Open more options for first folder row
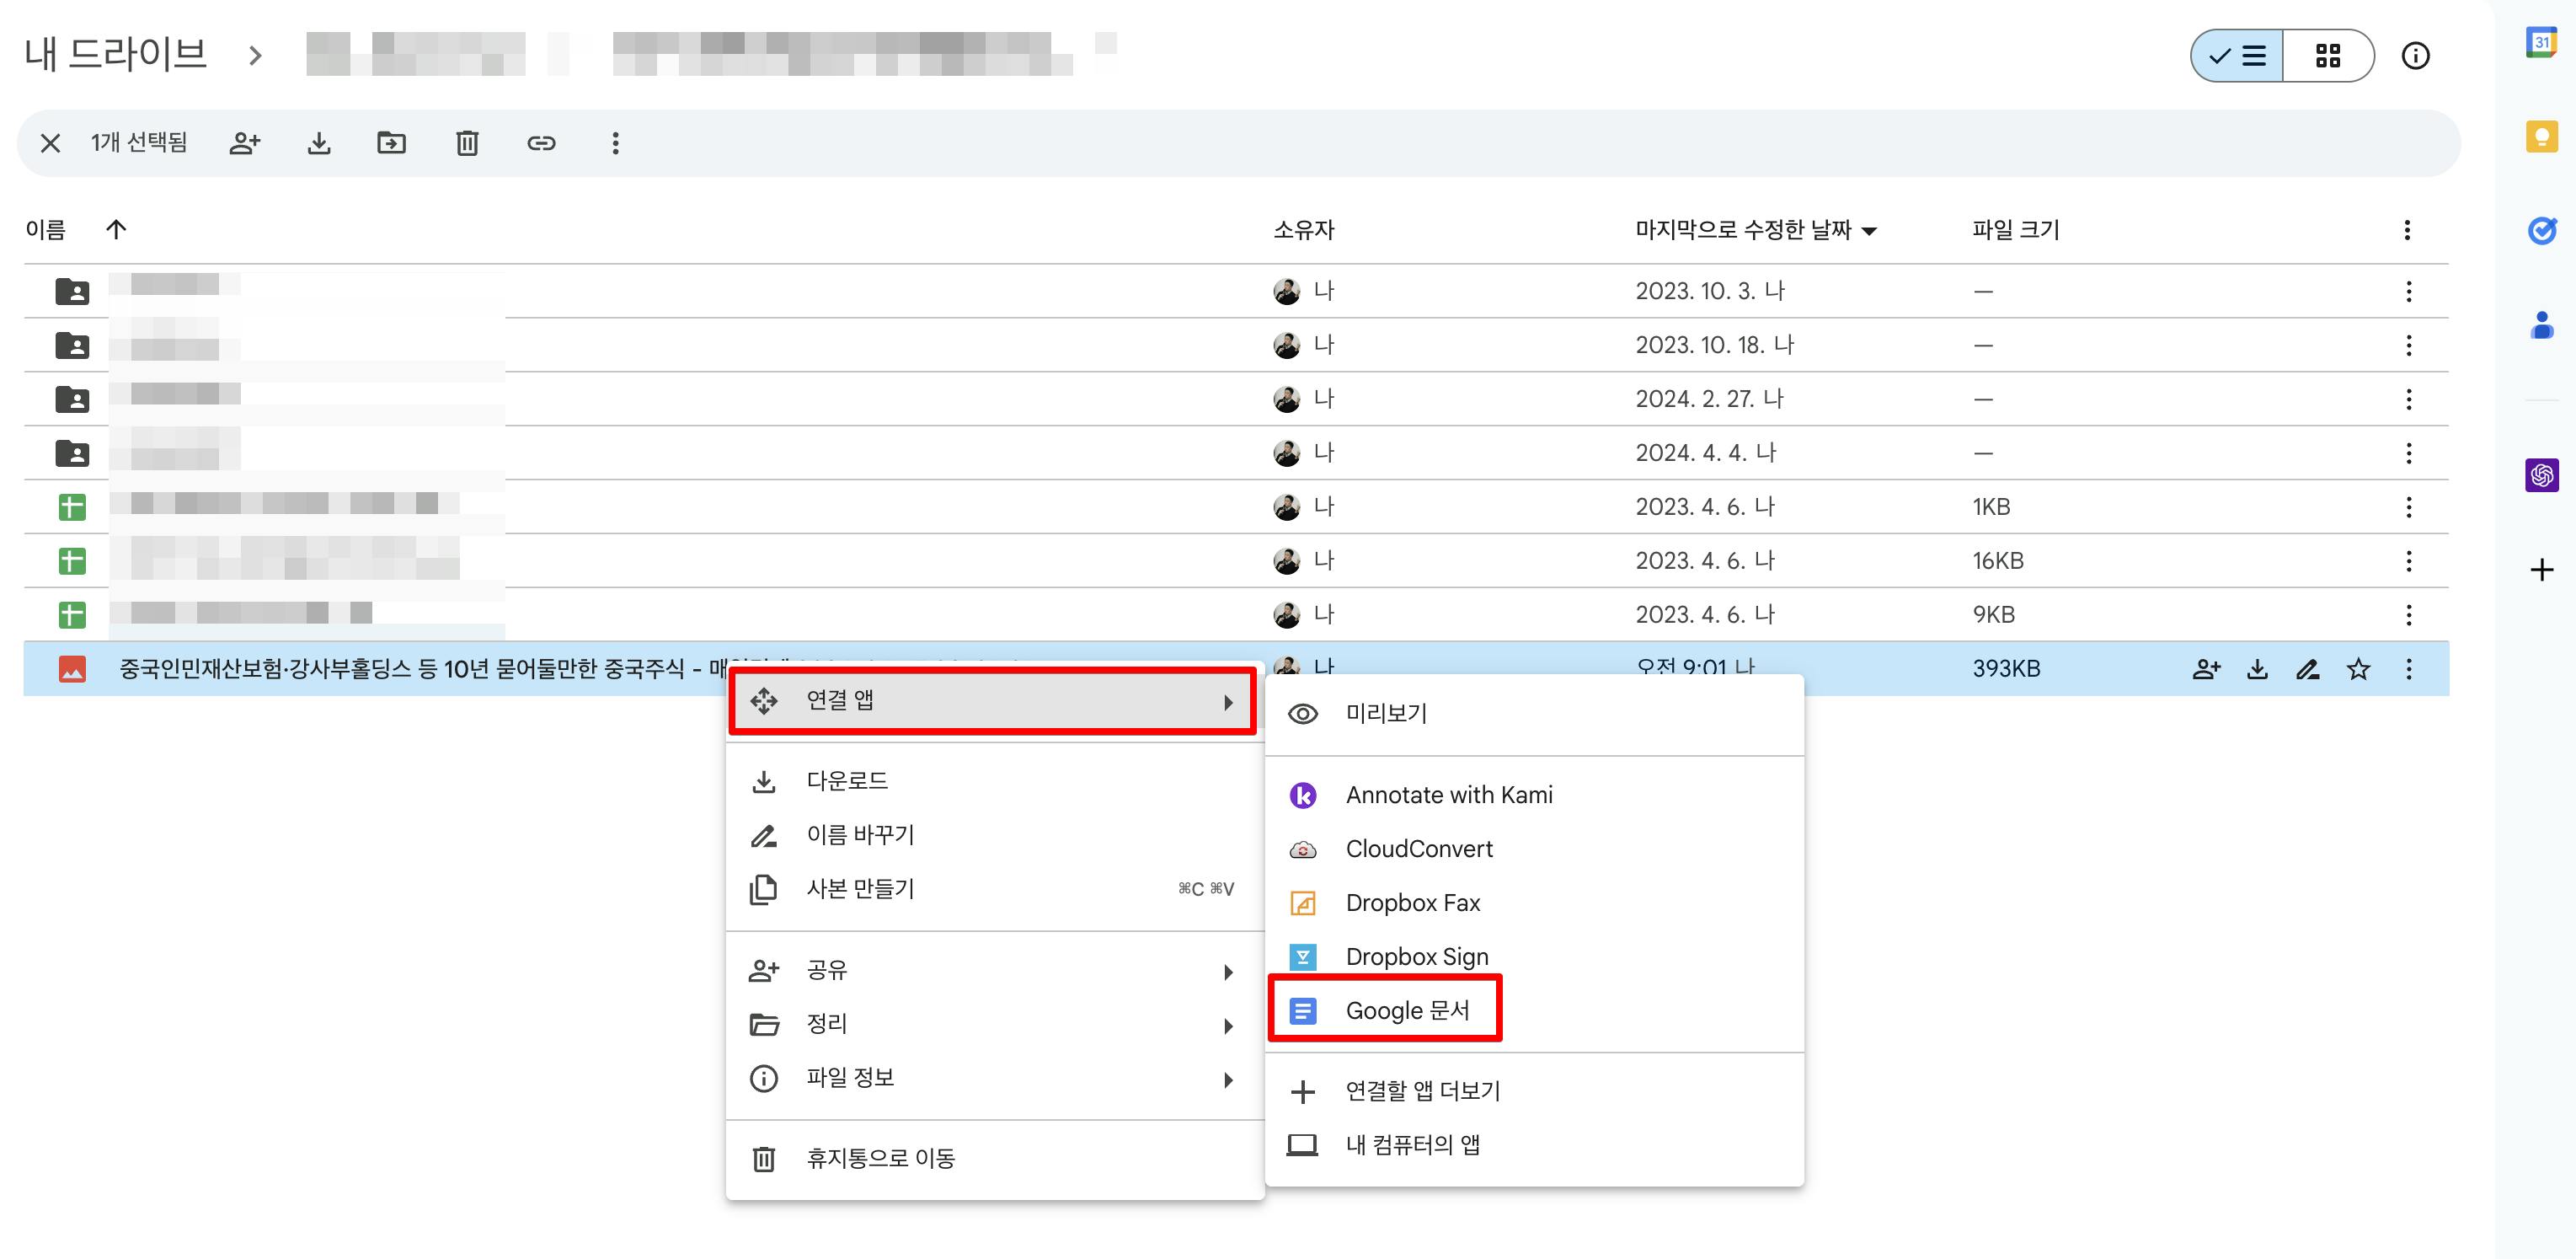2576x1259 pixels. 2408,291
